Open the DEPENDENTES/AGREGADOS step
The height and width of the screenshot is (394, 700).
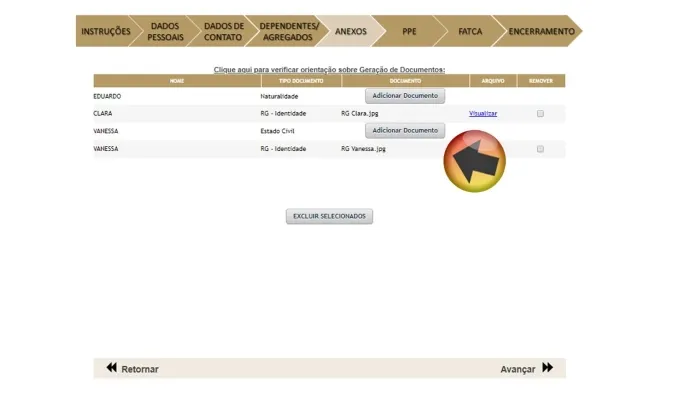click(x=289, y=31)
